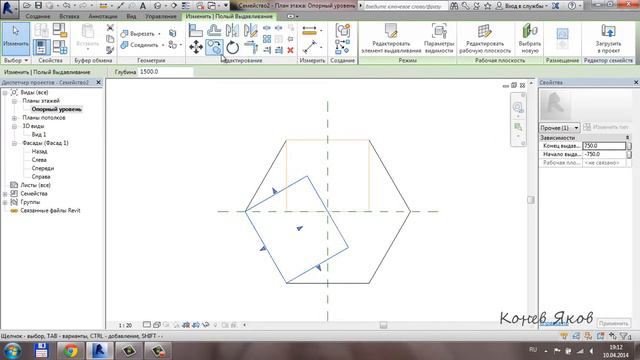Viewport: 640px width, 360px height.
Task: Open Соединить geometry join tool
Action: 140,45
